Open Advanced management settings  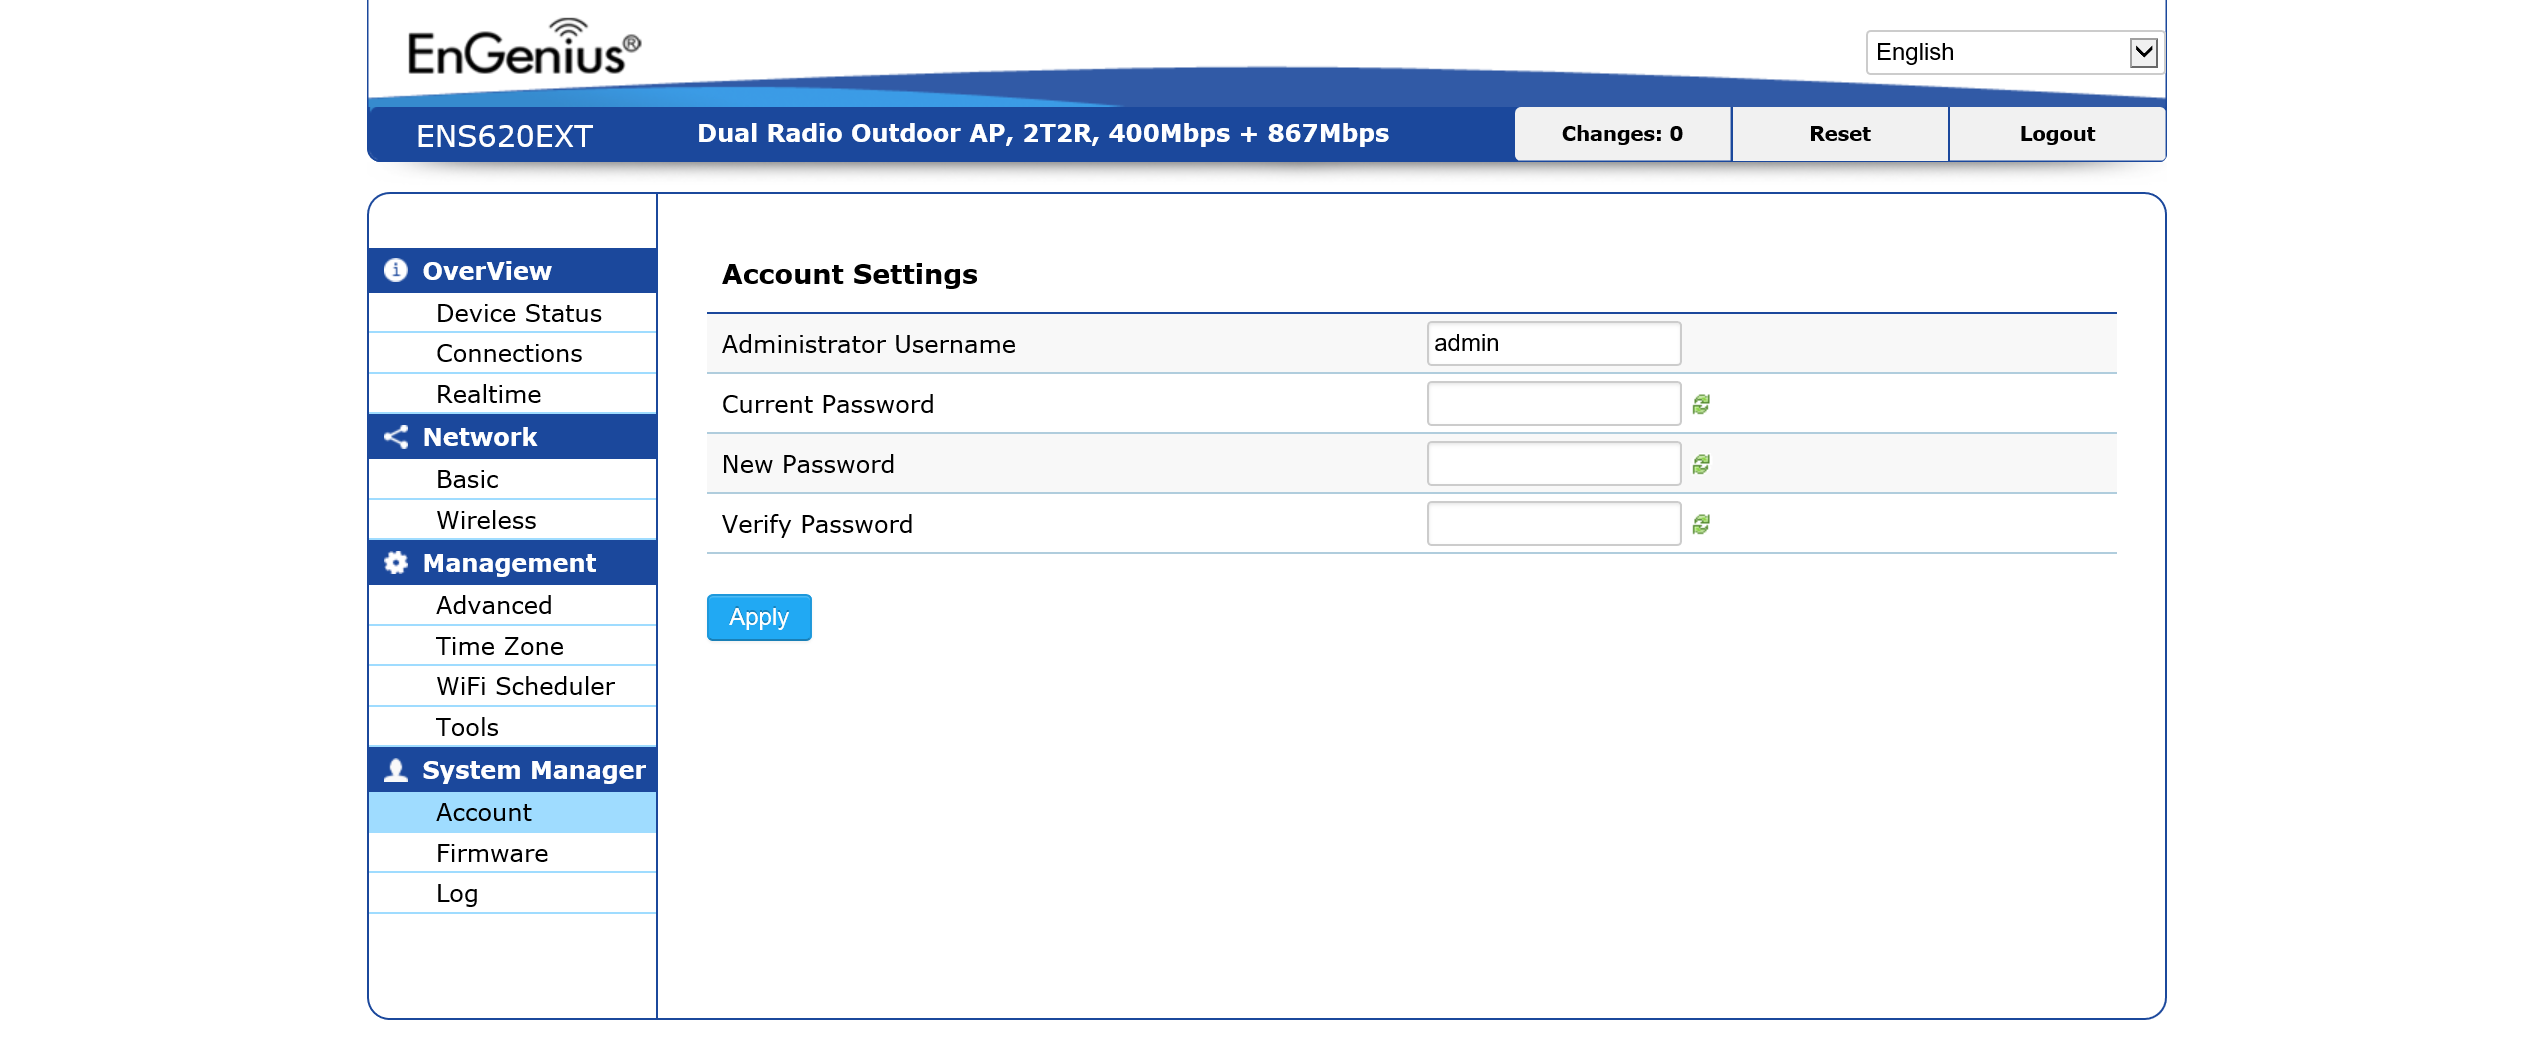tap(512, 605)
